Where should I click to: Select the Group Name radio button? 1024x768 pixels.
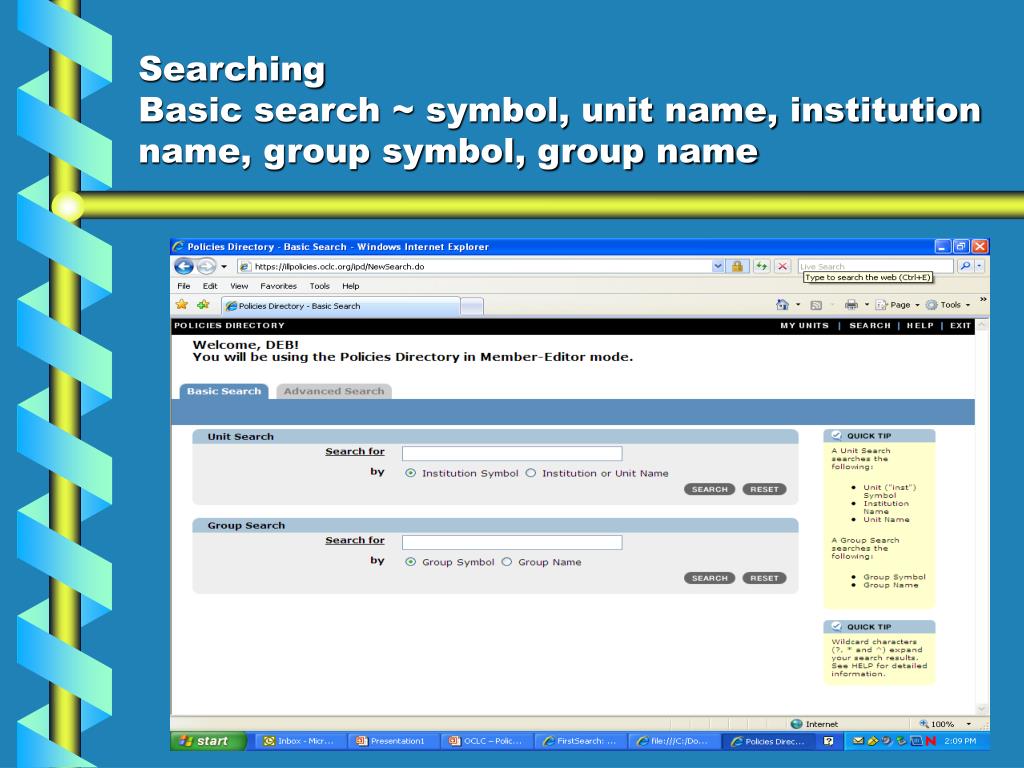(x=507, y=562)
